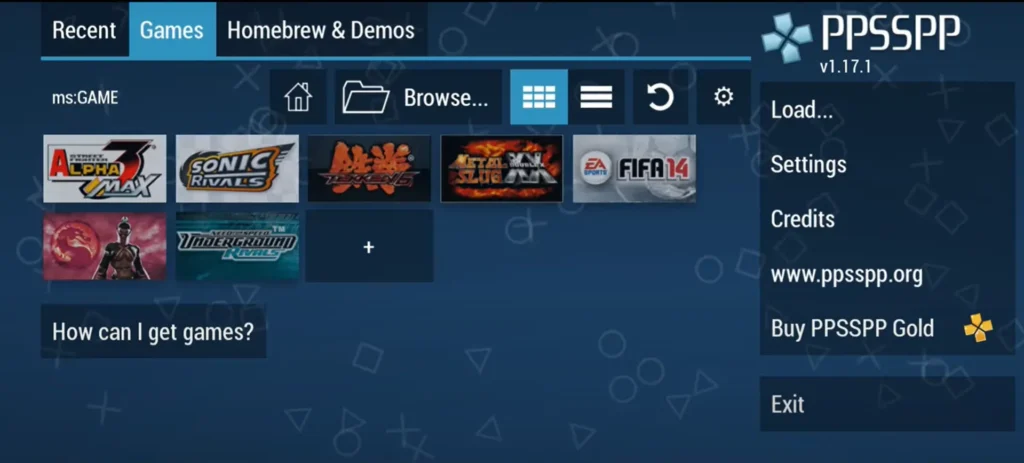Image resolution: width=1024 pixels, height=463 pixels.
Task: Open Settings from the side menu
Action: 888,164
